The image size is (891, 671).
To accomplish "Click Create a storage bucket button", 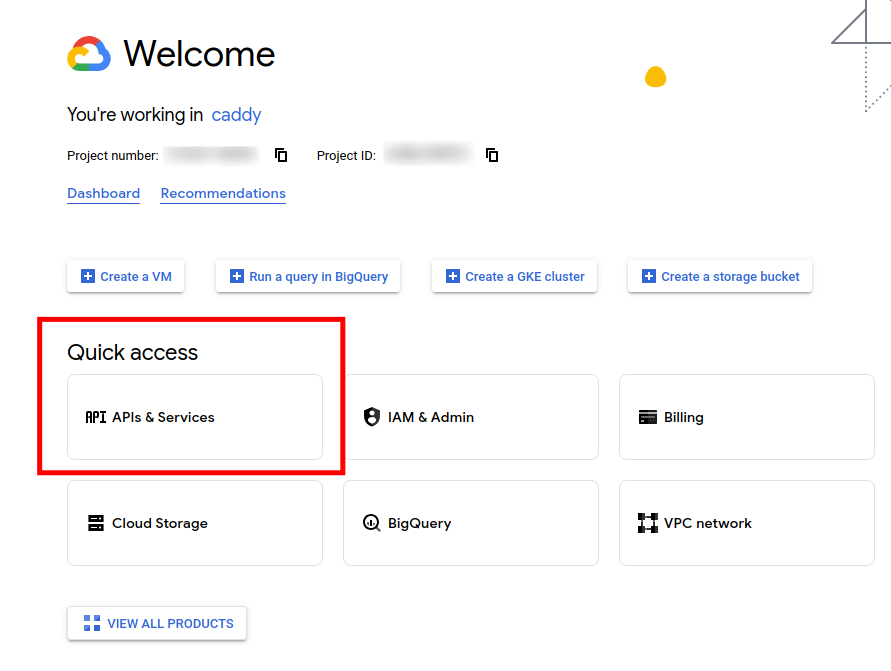I will tap(720, 276).
